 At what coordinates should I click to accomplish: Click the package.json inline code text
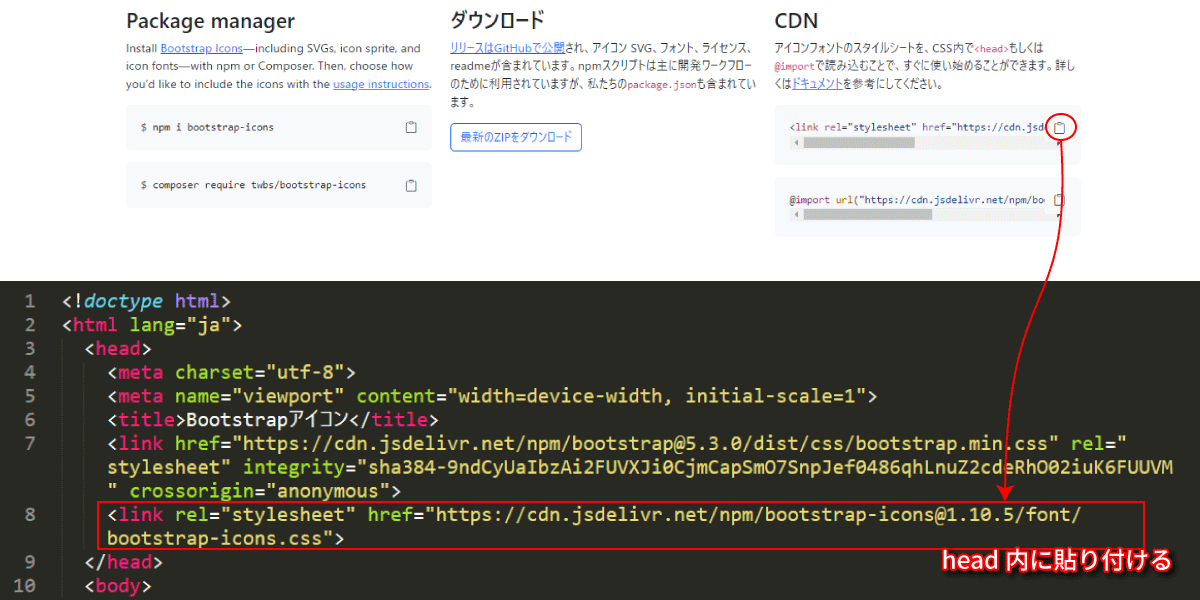[x=660, y=84]
